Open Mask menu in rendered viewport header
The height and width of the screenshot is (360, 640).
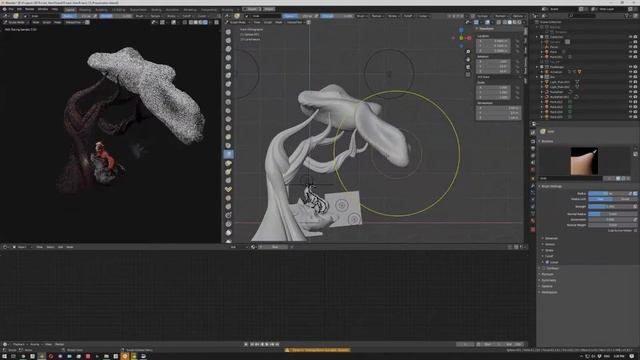pos(58,22)
